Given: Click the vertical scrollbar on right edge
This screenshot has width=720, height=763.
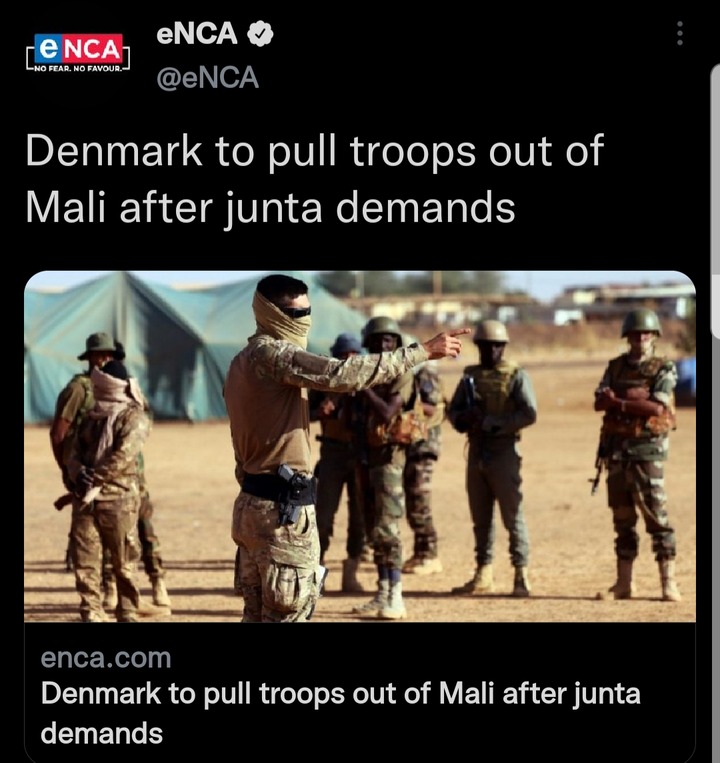Looking at the screenshot, I should [x=715, y=200].
